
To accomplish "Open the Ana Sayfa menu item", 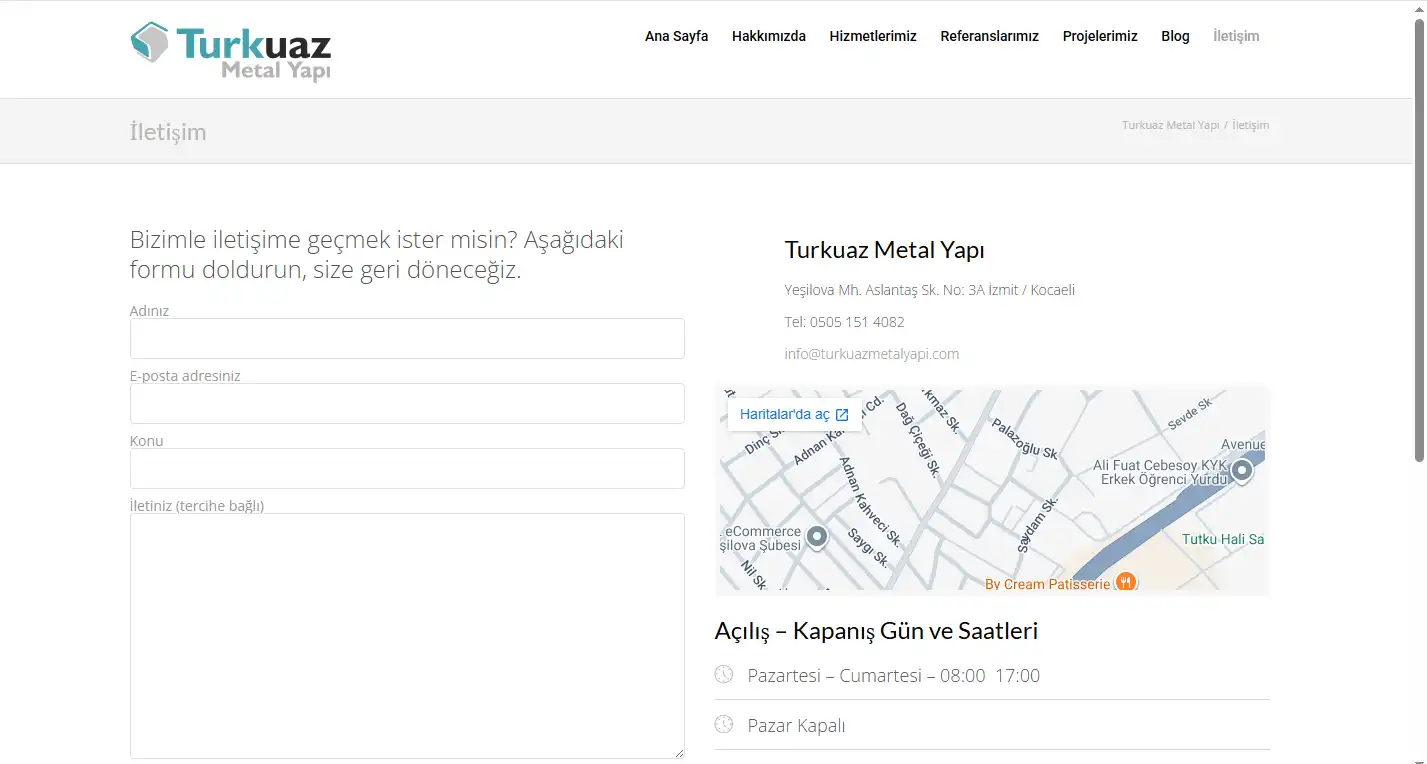I will [676, 36].
